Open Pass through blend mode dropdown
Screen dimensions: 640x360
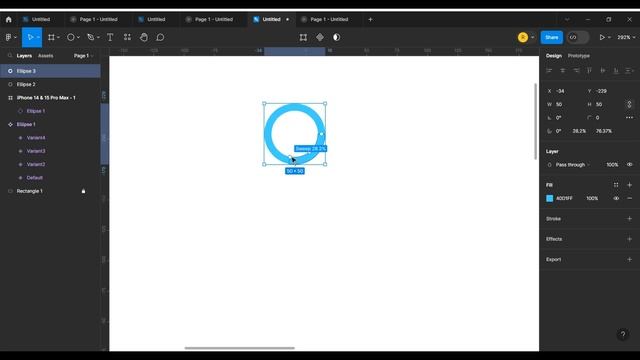(x=573, y=164)
